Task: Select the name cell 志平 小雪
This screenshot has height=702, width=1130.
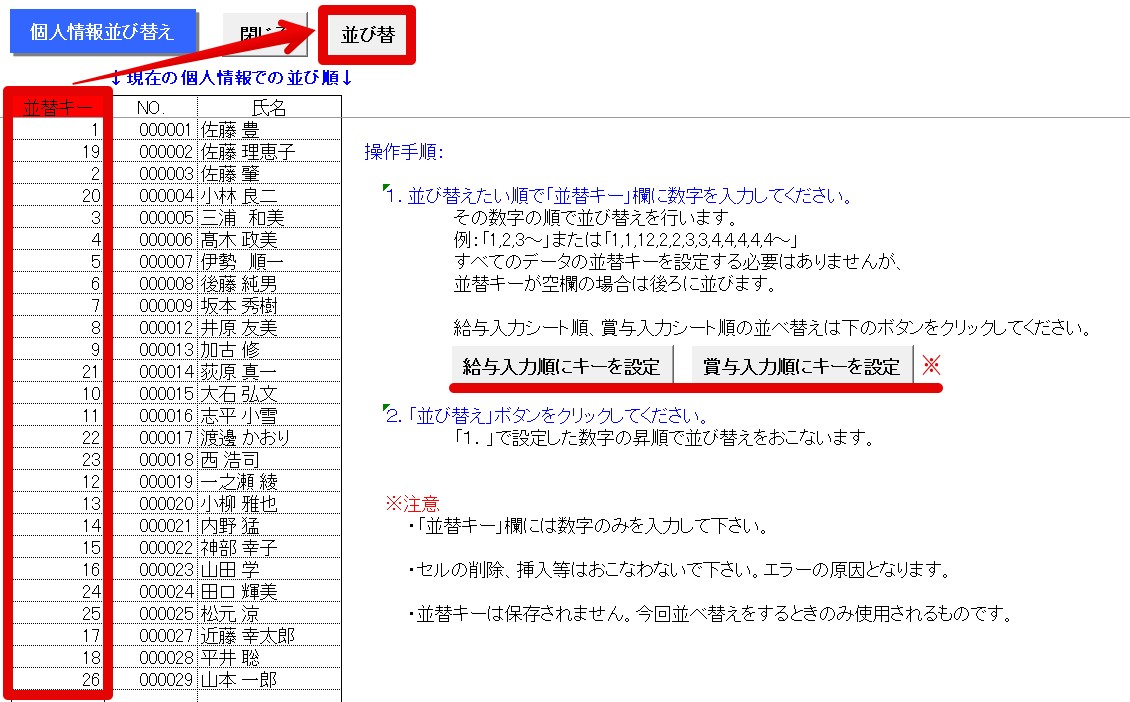Action: (x=269, y=415)
